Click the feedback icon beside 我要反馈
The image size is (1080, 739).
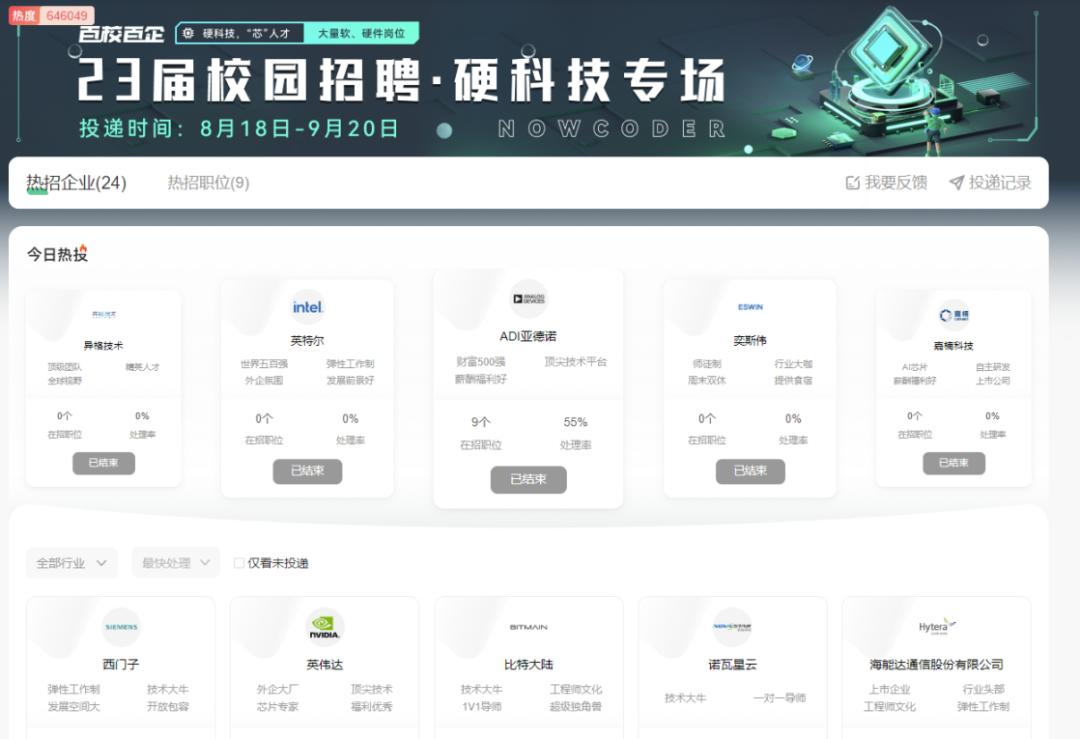pyautogui.click(x=853, y=183)
